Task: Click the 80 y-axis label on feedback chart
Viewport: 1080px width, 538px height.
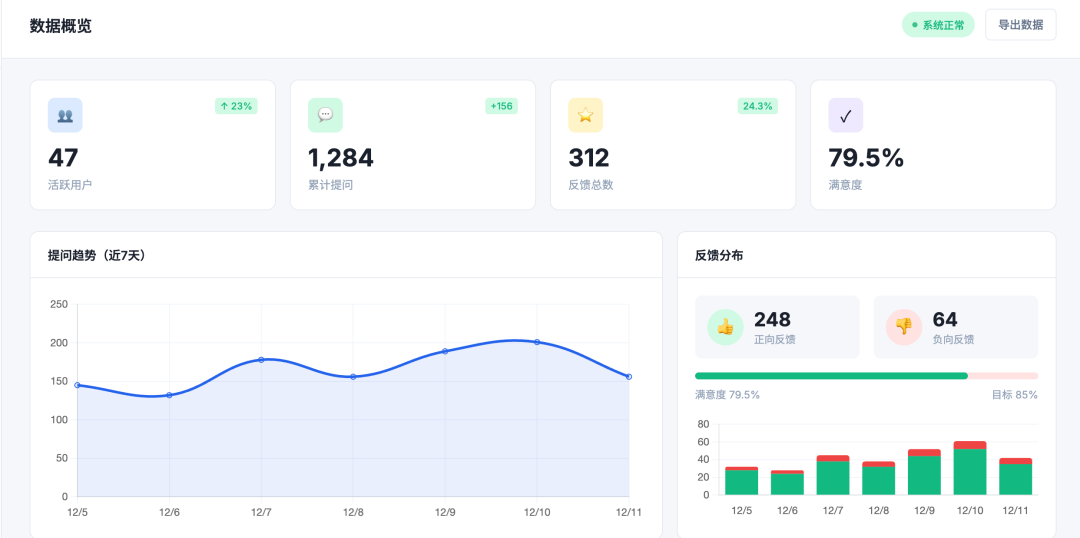Action: click(x=703, y=424)
